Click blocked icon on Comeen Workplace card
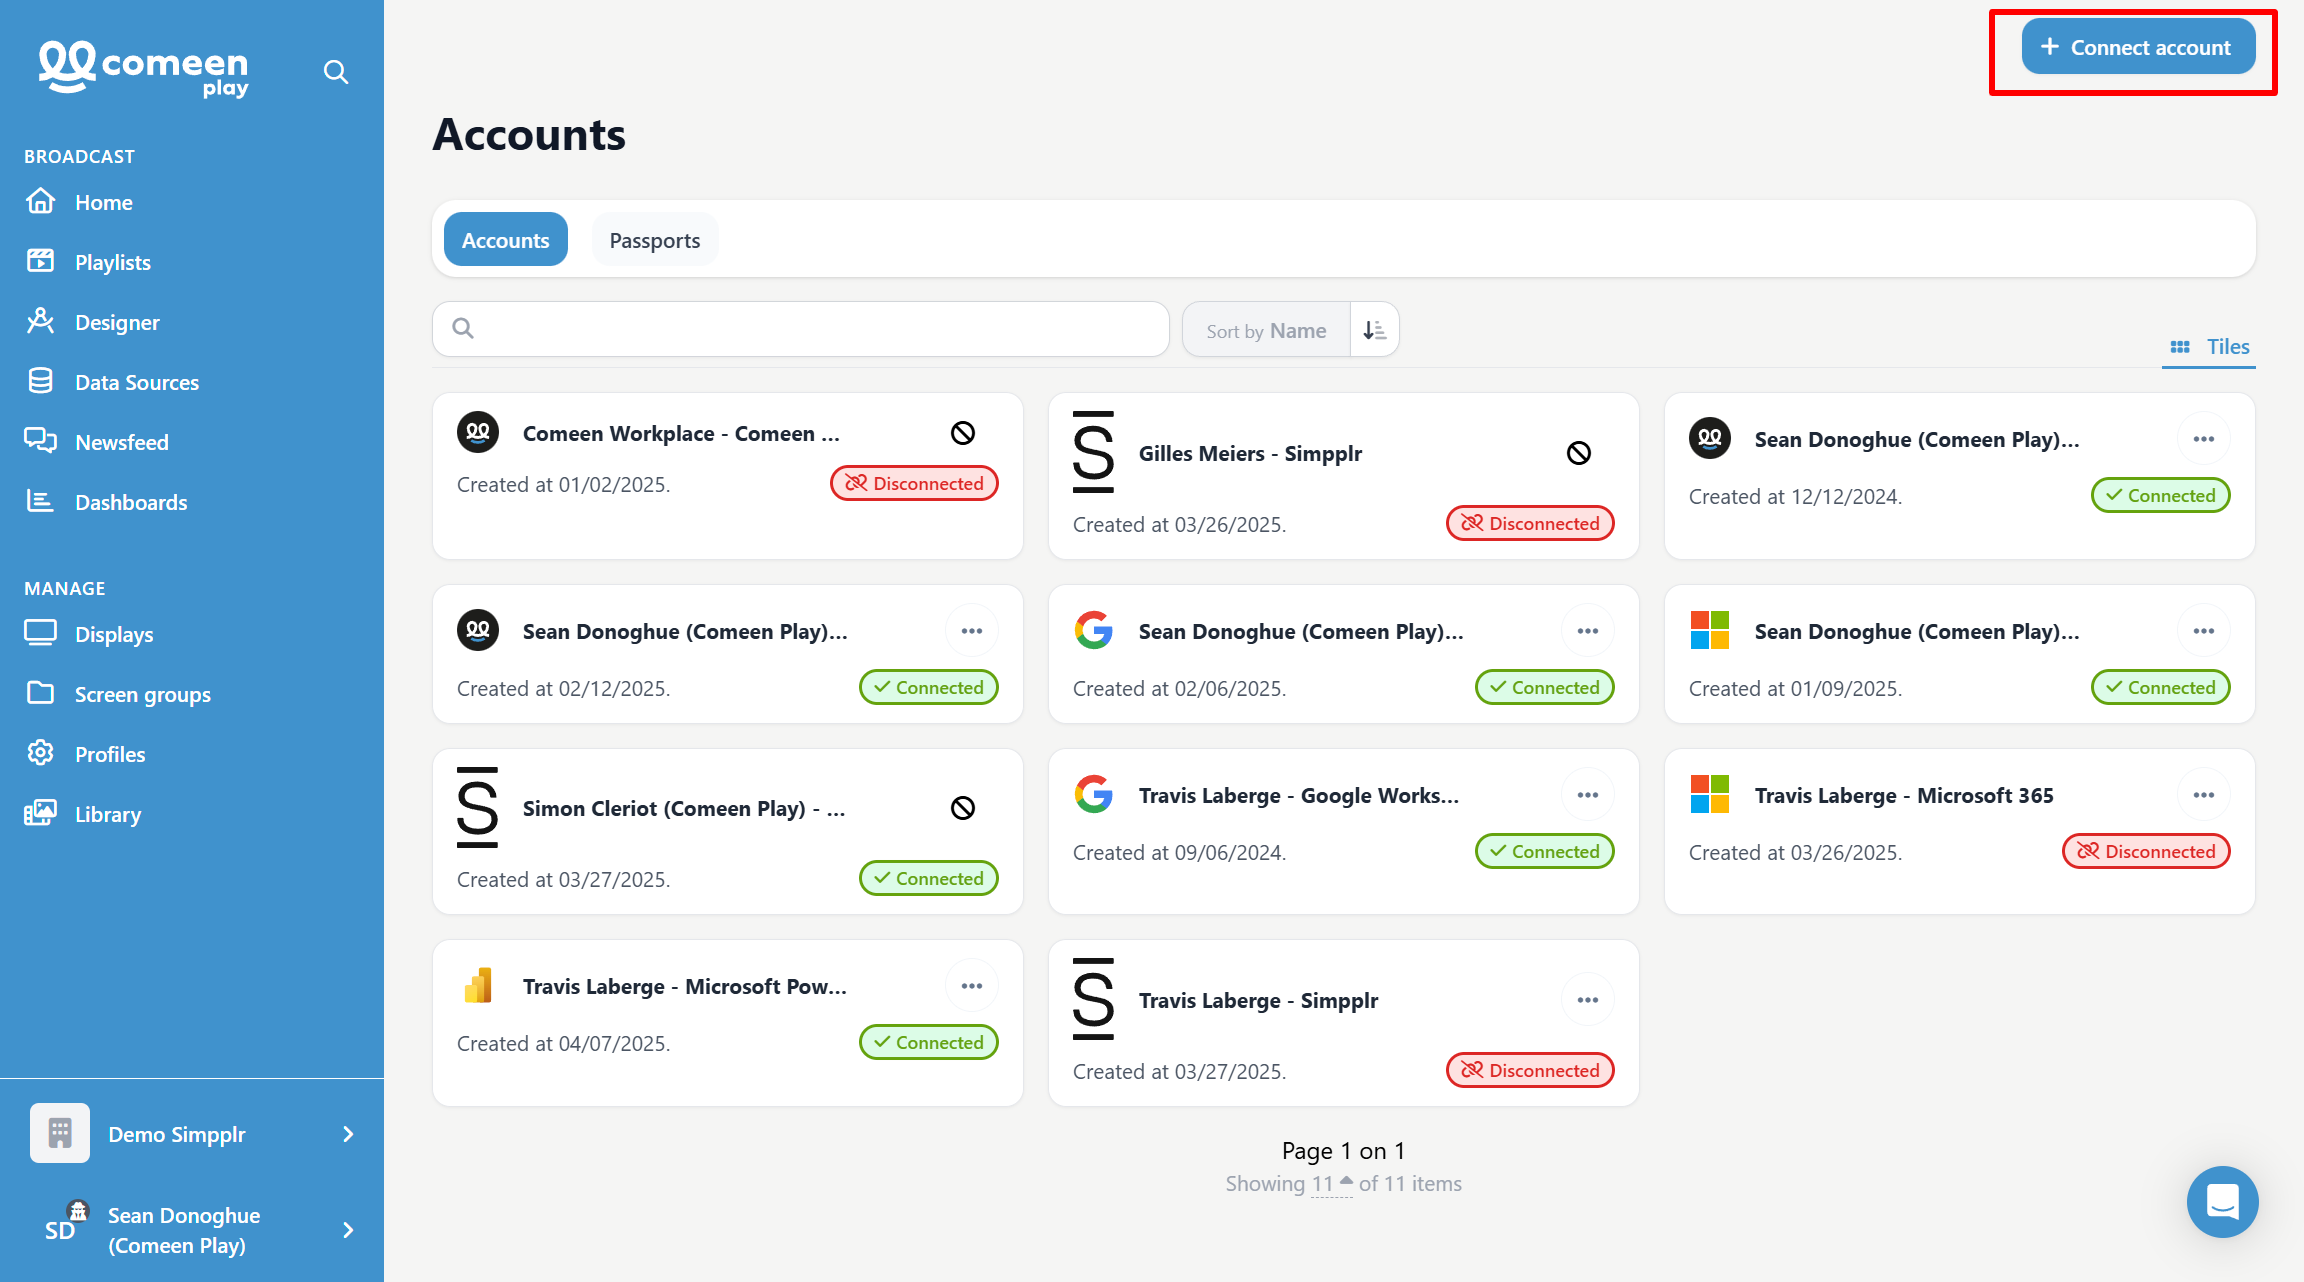Screen dimensions: 2304x1282 [x=962, y=433]
